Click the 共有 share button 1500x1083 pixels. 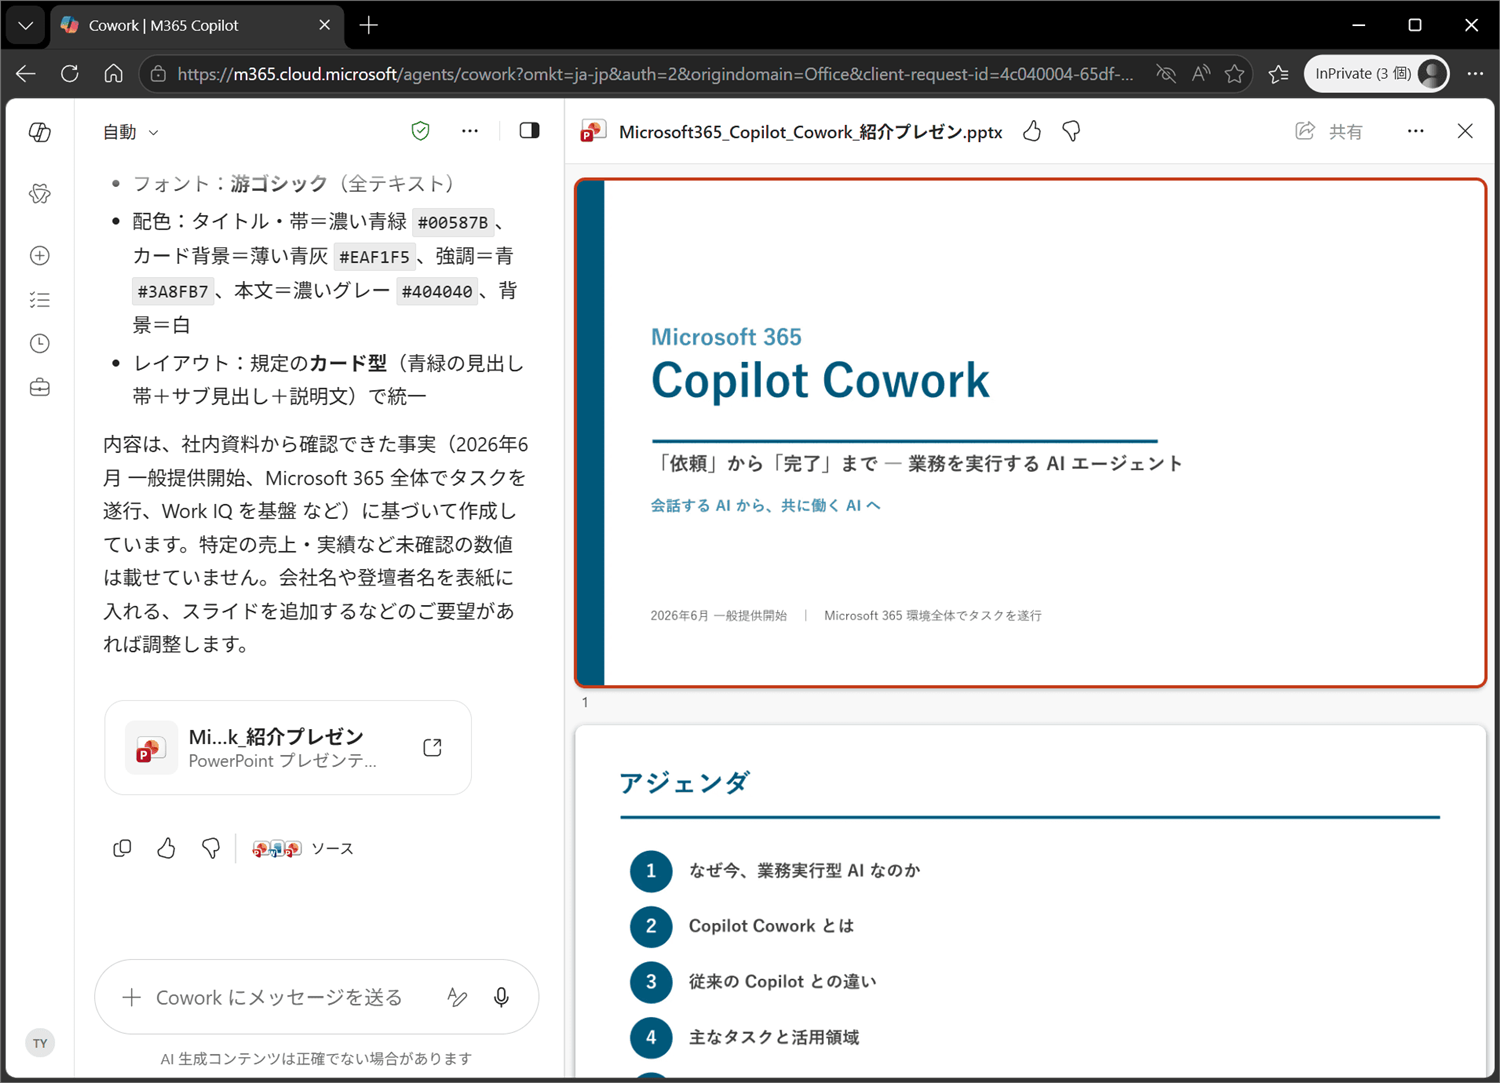tap(1329, 131)
